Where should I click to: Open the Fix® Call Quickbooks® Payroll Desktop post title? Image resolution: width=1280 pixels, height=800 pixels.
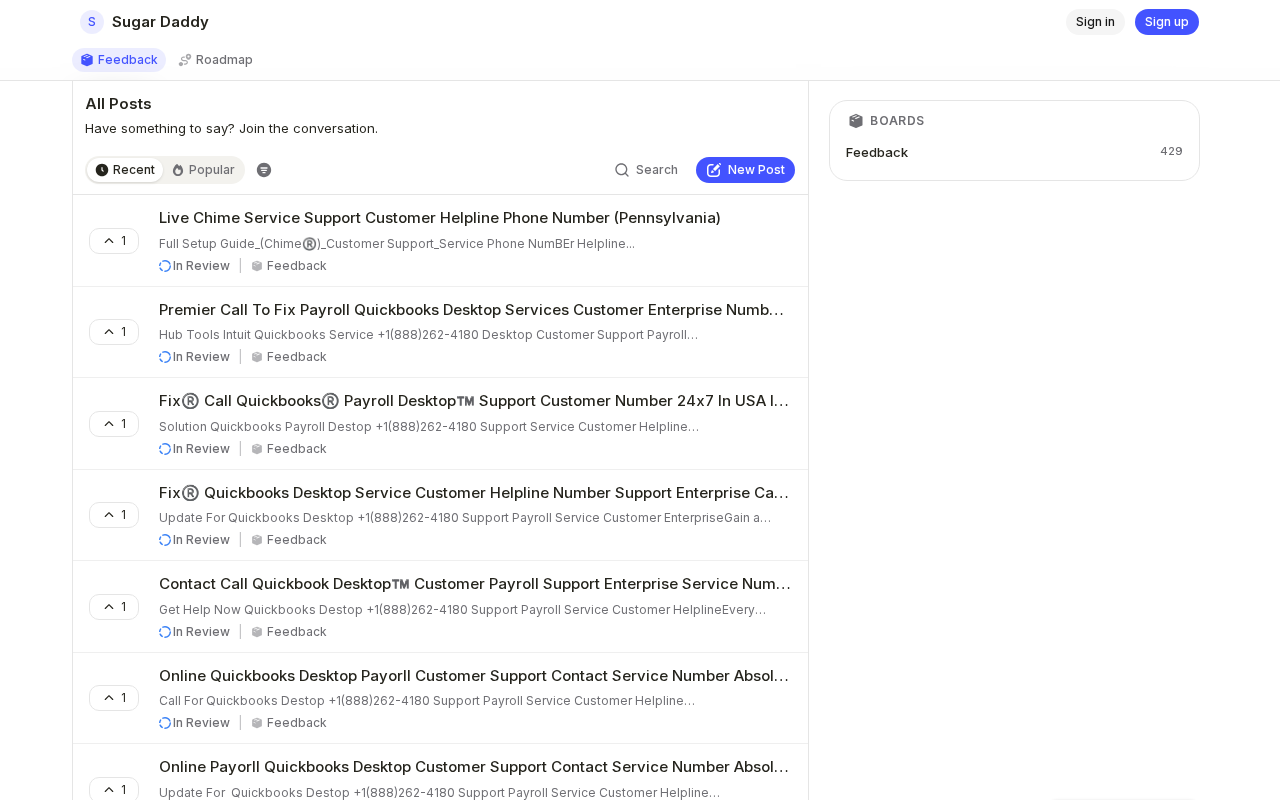[x=475, y=401]
